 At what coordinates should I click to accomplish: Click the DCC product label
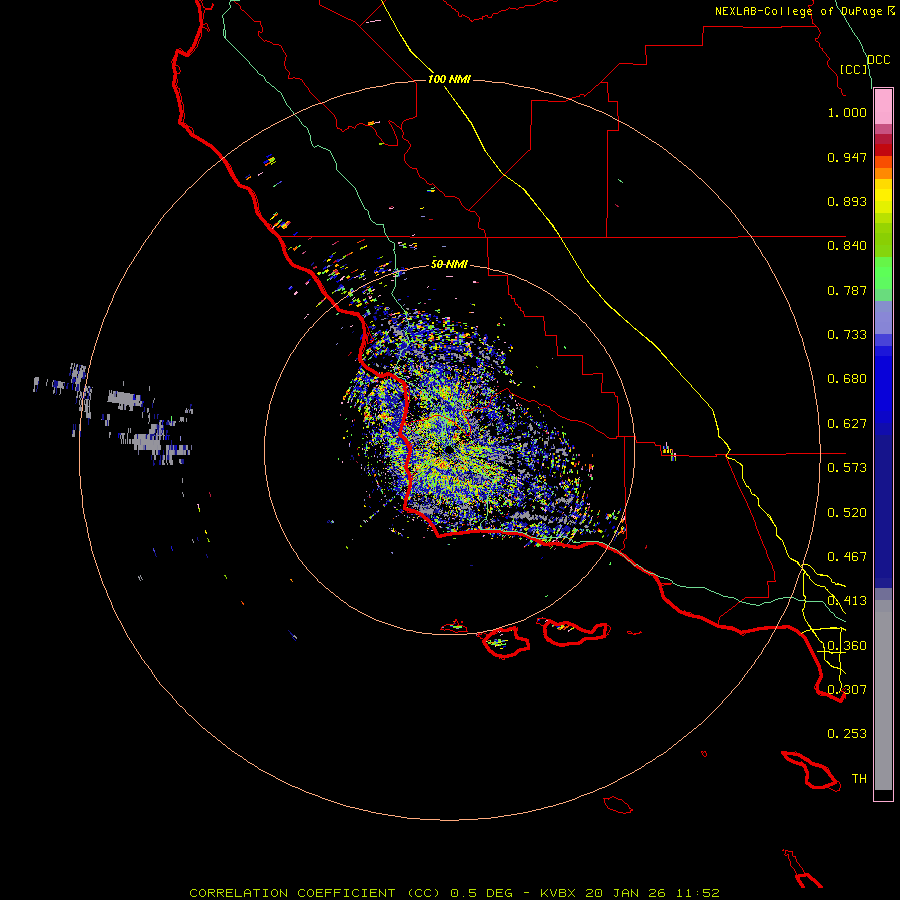click(x=878, y=60)
